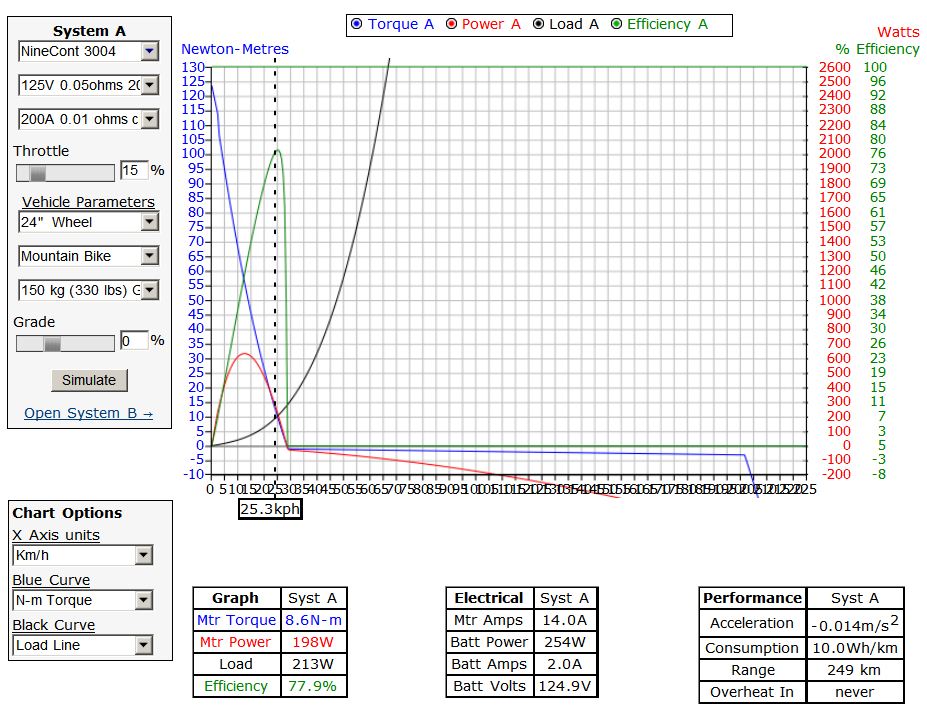927x718 pixels.
Task: Toggle the Torque A radio button
Action: tap(357, 25)
